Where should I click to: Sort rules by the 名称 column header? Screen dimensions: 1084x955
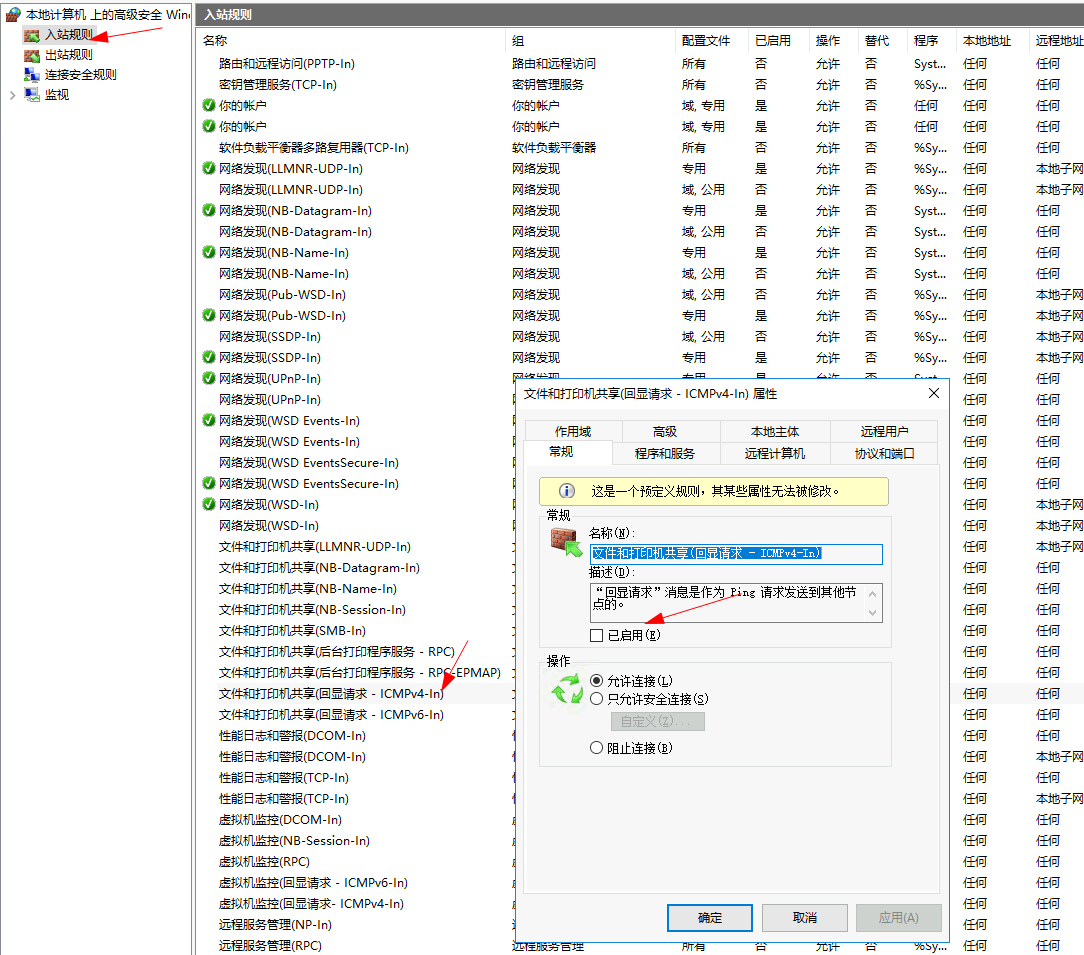pyautogui.click(x=215, y=41)
